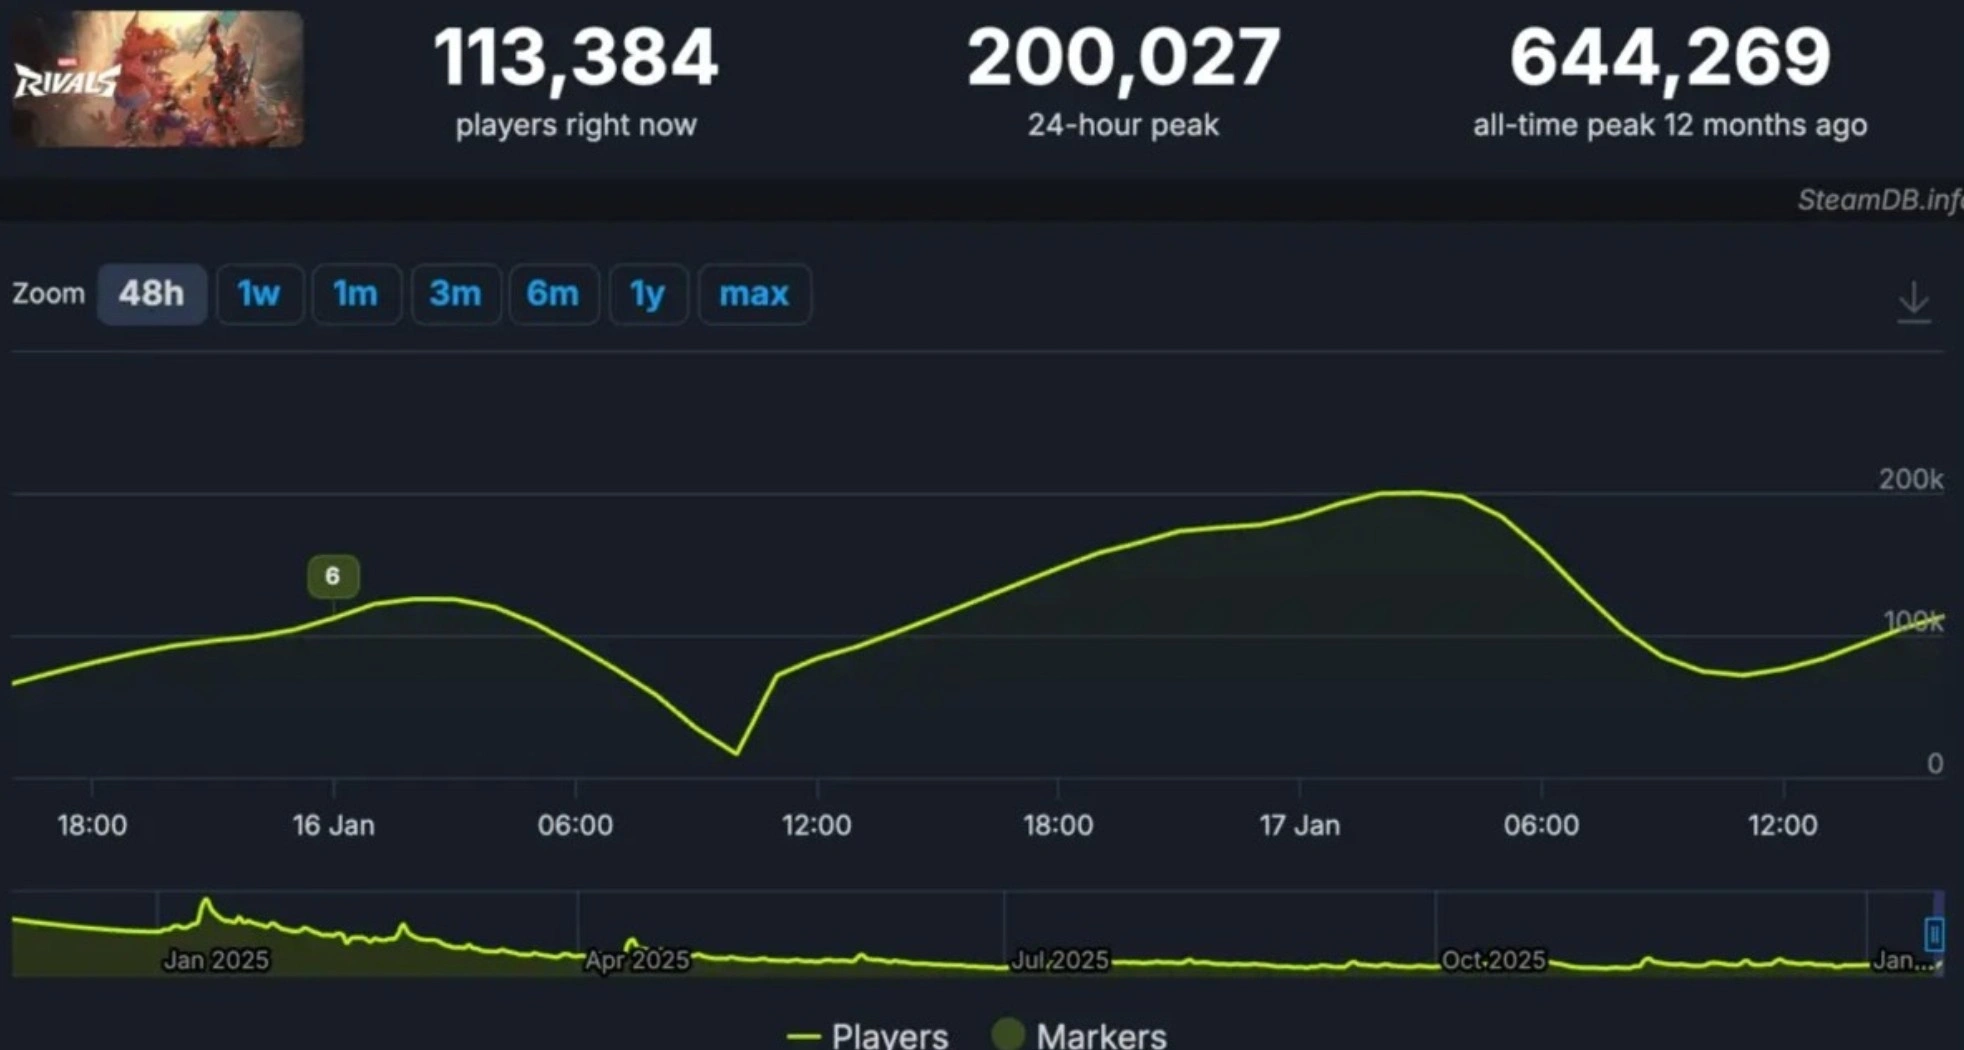Image resolution: width=1964 pixels, height=1050 pixels.
Task: Click the chart download arrow icon
Action: point(1913,301)
